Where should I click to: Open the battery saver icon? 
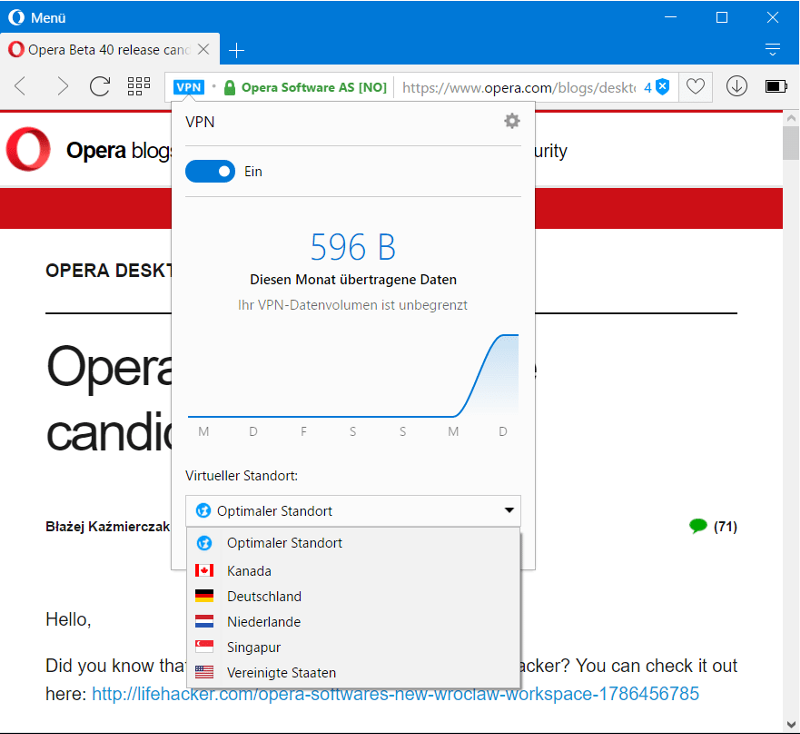point(776,87)
